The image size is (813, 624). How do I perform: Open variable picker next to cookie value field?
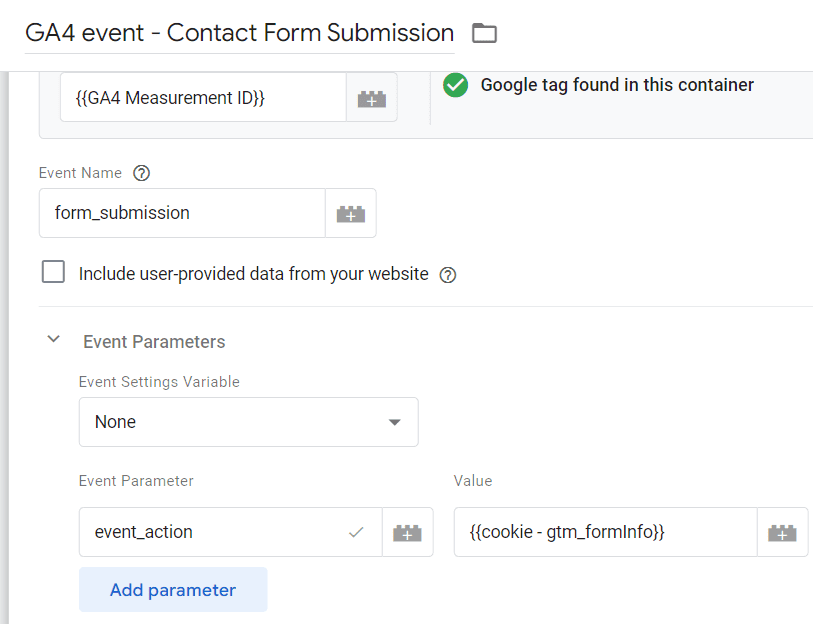(782, 532)
